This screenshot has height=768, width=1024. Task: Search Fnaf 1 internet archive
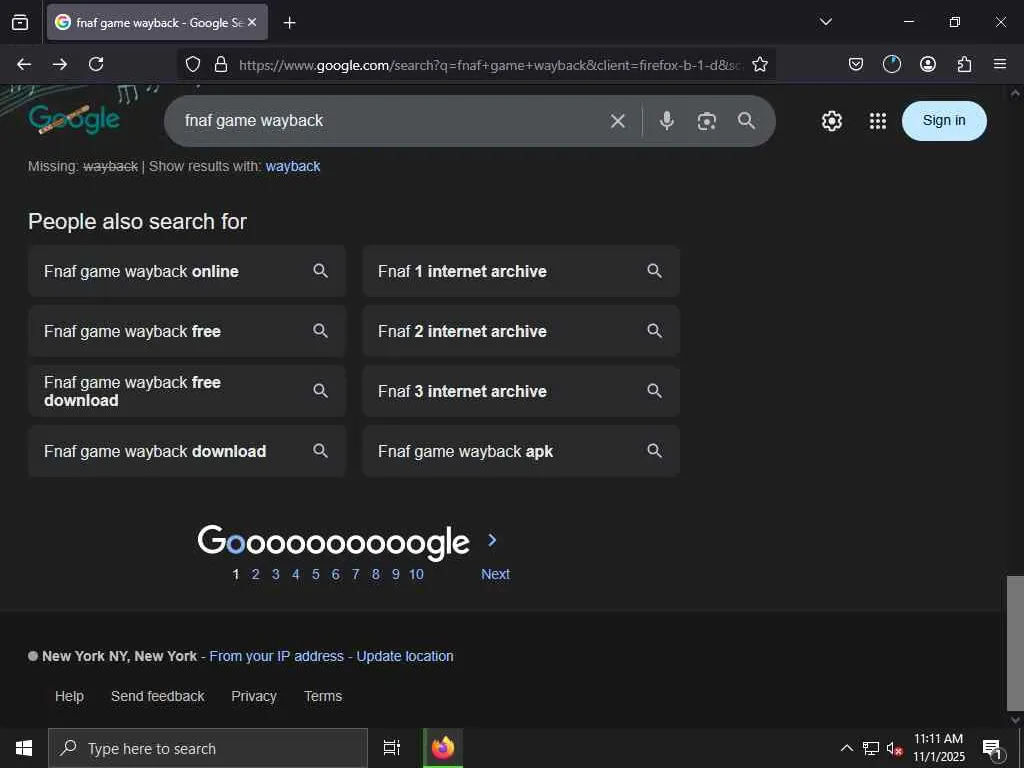coord(521,271)
